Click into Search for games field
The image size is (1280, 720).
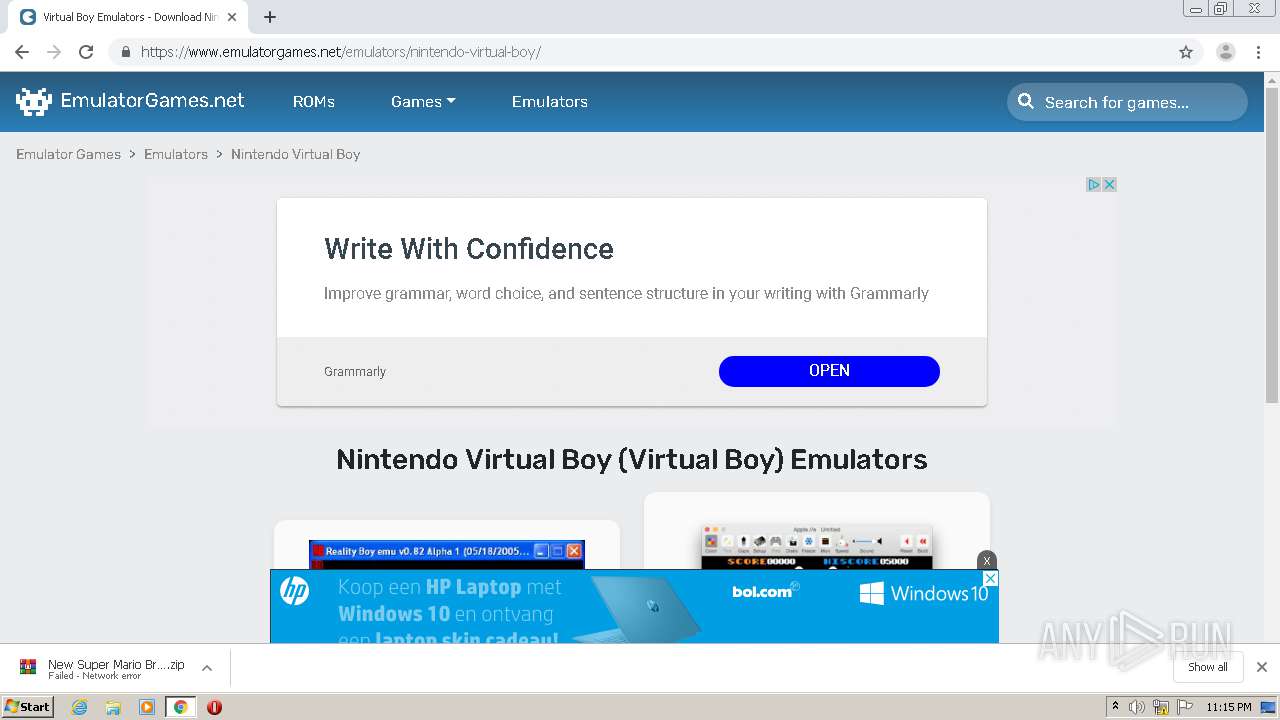tap(1127, 102)
